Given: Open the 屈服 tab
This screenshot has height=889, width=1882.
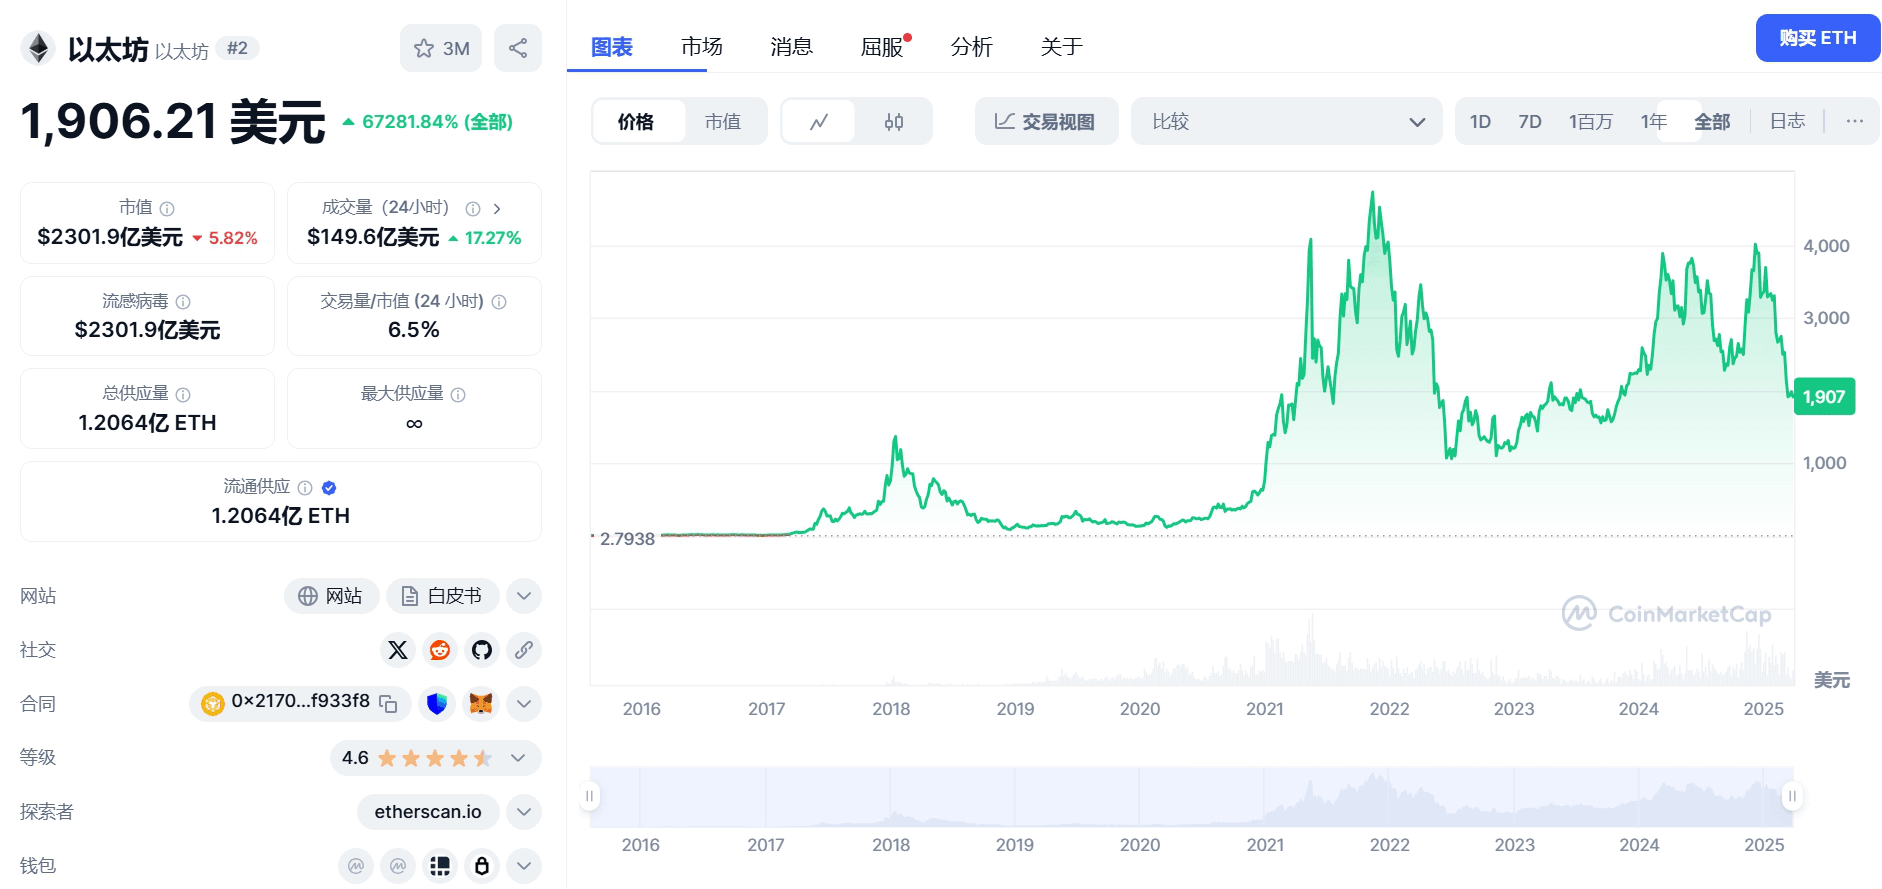Looking at the screenshot, I should click(x=882, y=47).
